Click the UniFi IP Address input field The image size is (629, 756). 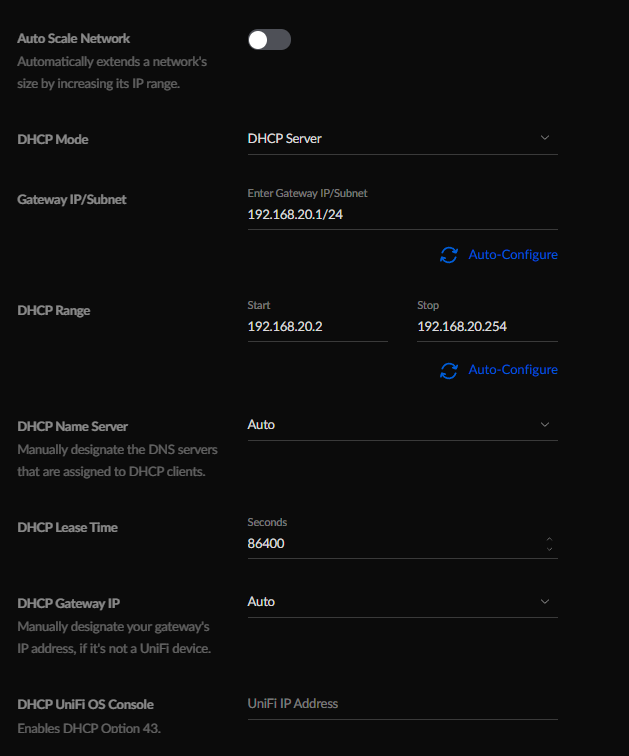point(402,704)
